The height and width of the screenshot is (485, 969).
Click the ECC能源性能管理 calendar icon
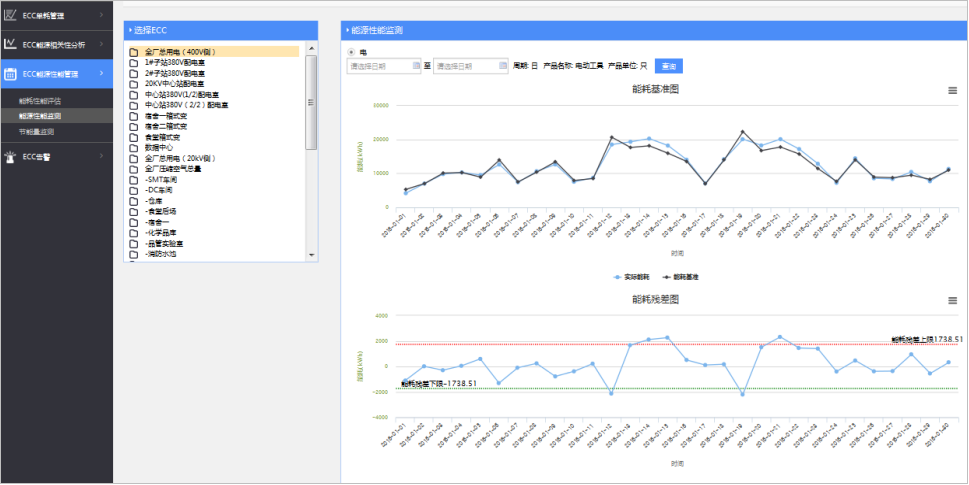[10, 74]
